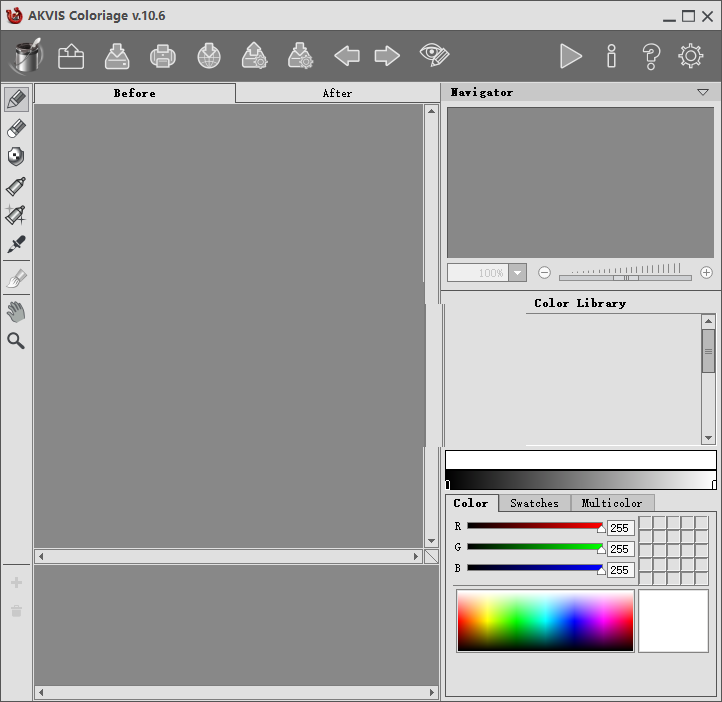Select the Pencil tool
The height and width of the screenshot is (702, 722).
pyautogui.click(x=16, y=100)
